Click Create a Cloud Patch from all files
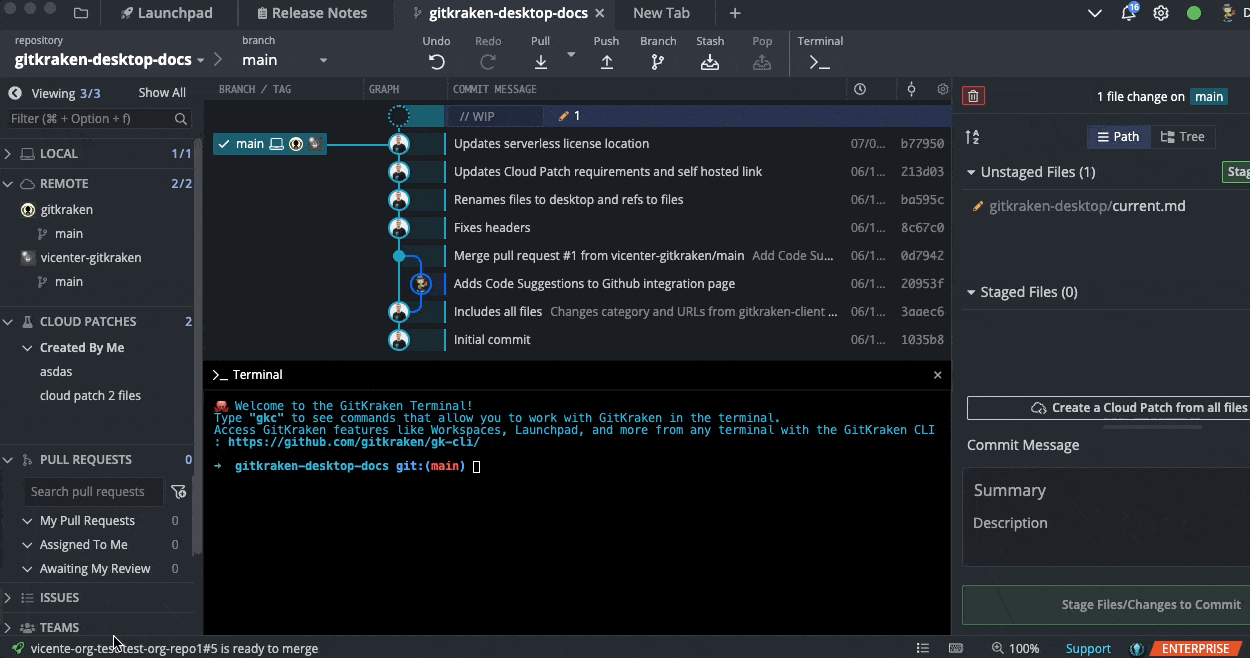The width and height of the screenshot is (1250, 658). coord(1108,408)
